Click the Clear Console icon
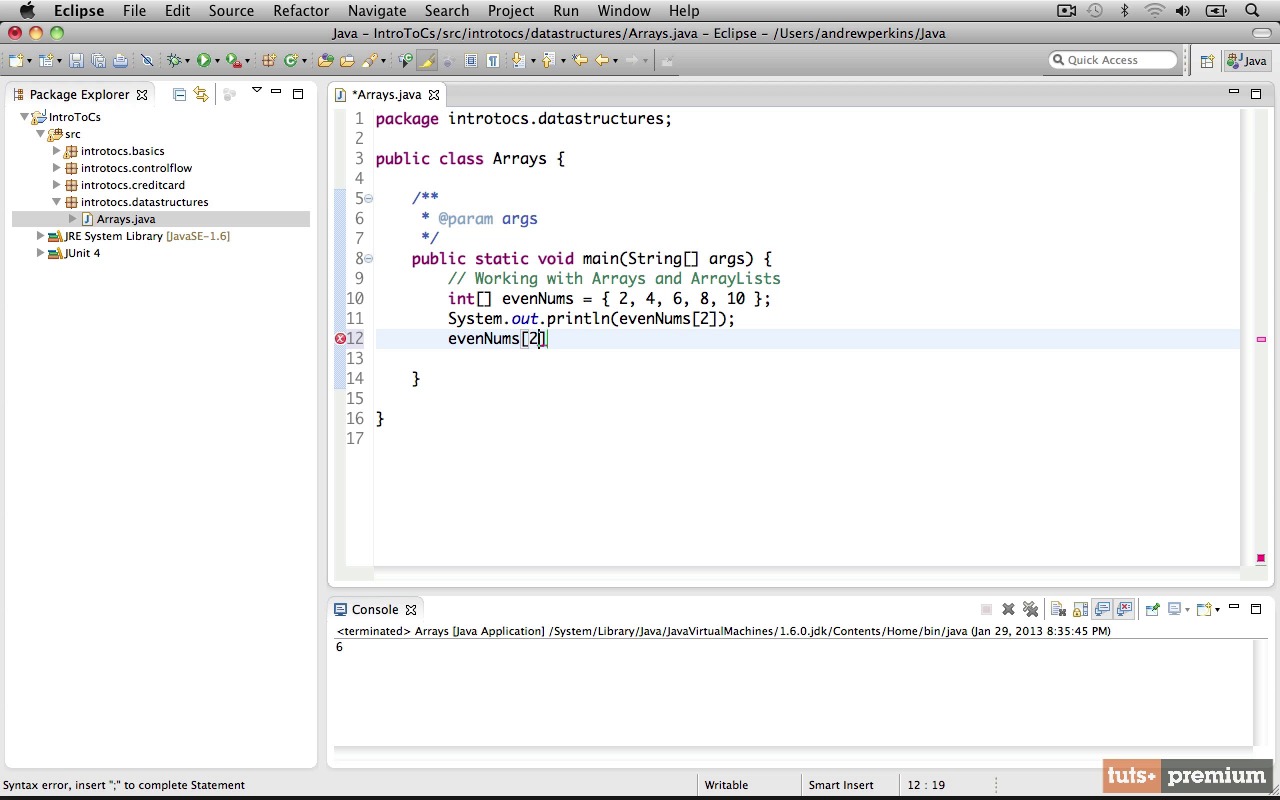This screenshot has height=800, width=1280. [1057, 609]
